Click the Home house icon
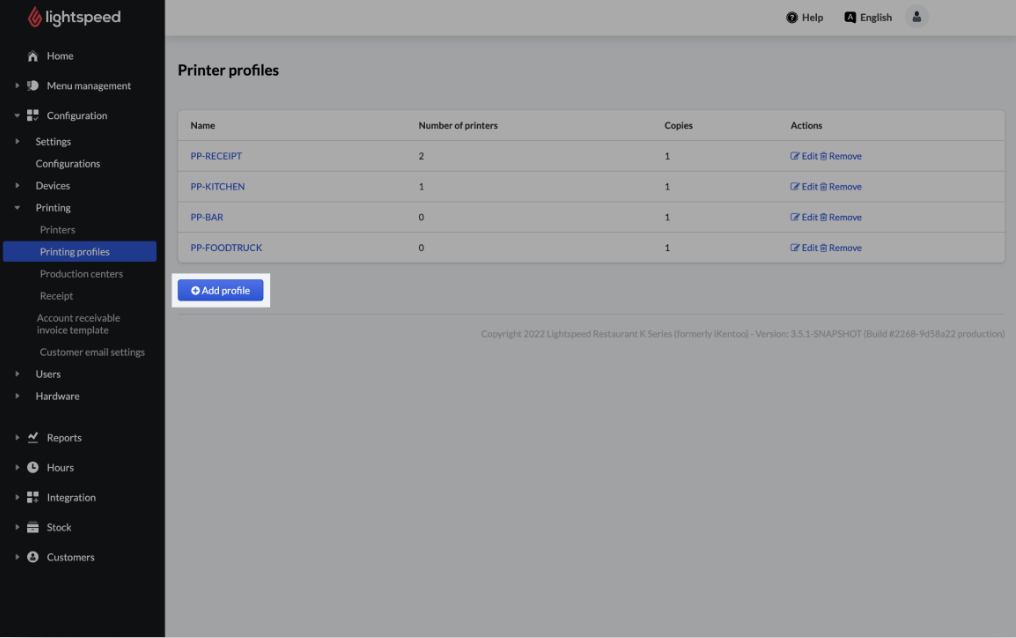Image resolution: width=1016 pixels, height=638 pixels. point(33,56)
